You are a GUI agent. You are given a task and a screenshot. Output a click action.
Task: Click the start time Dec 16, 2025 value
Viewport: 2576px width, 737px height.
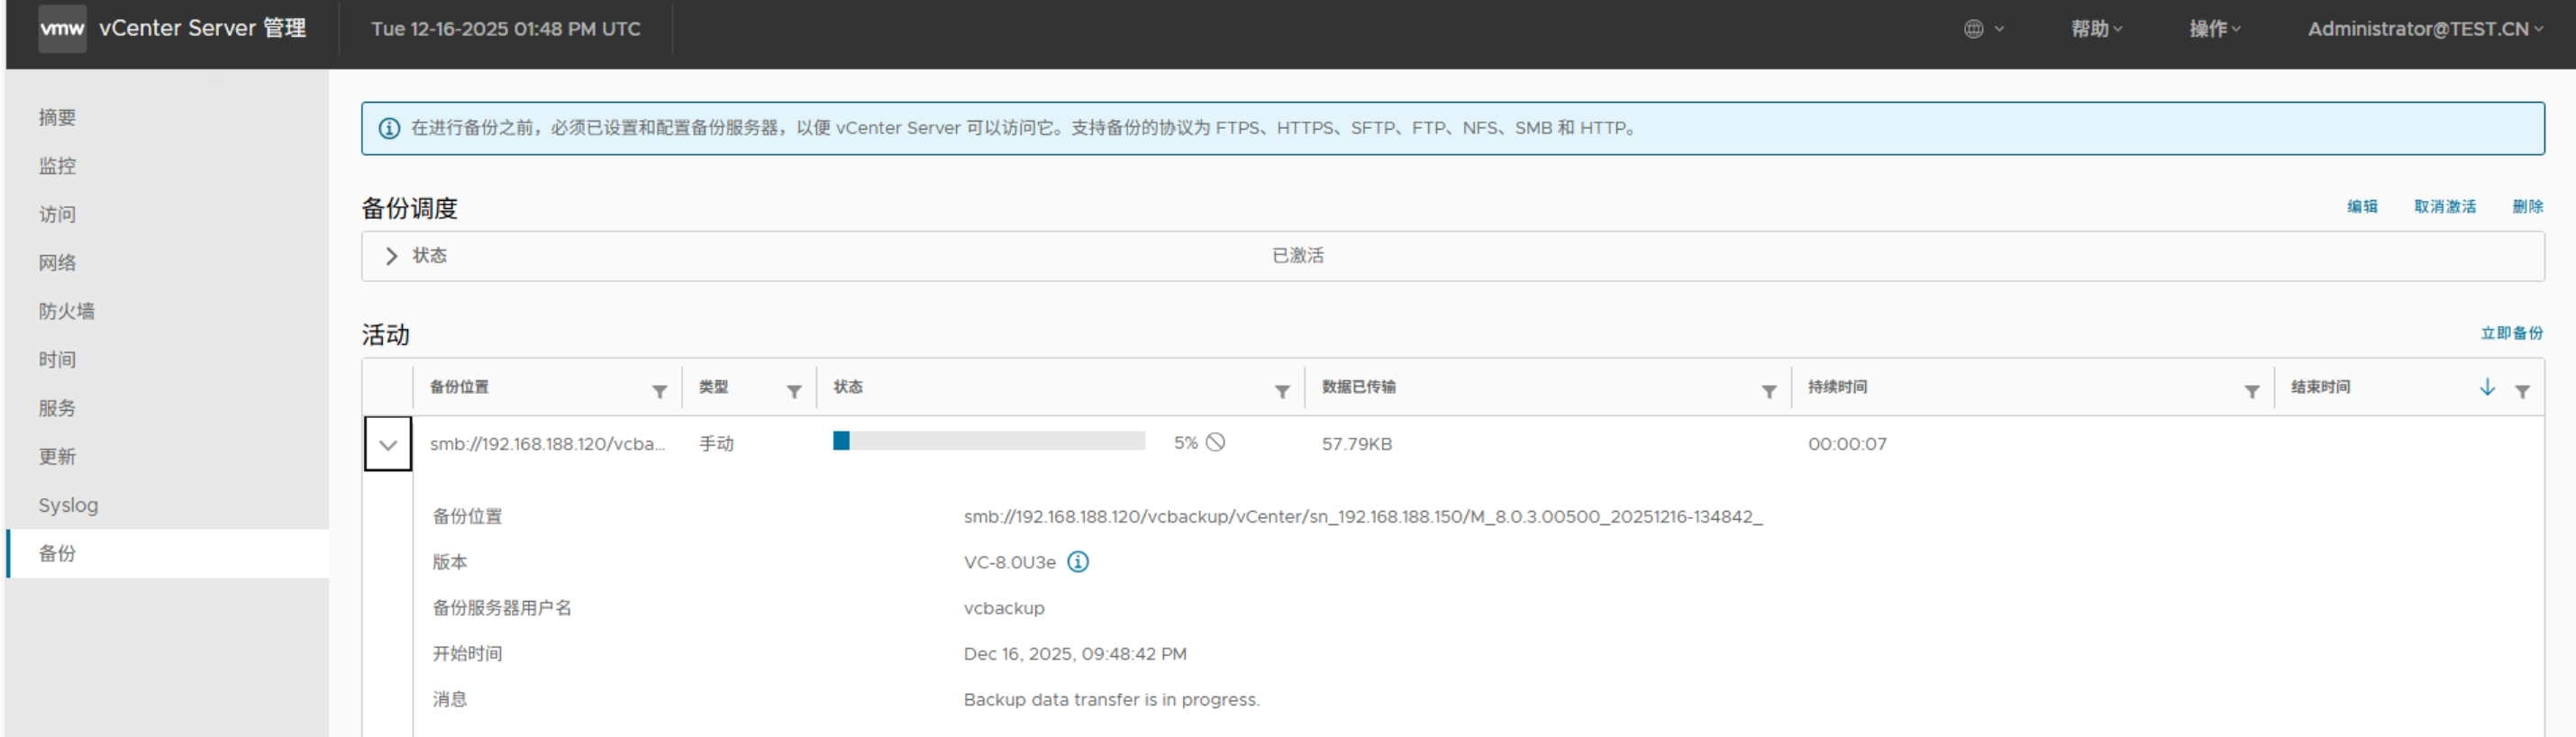click(1075, 654)
